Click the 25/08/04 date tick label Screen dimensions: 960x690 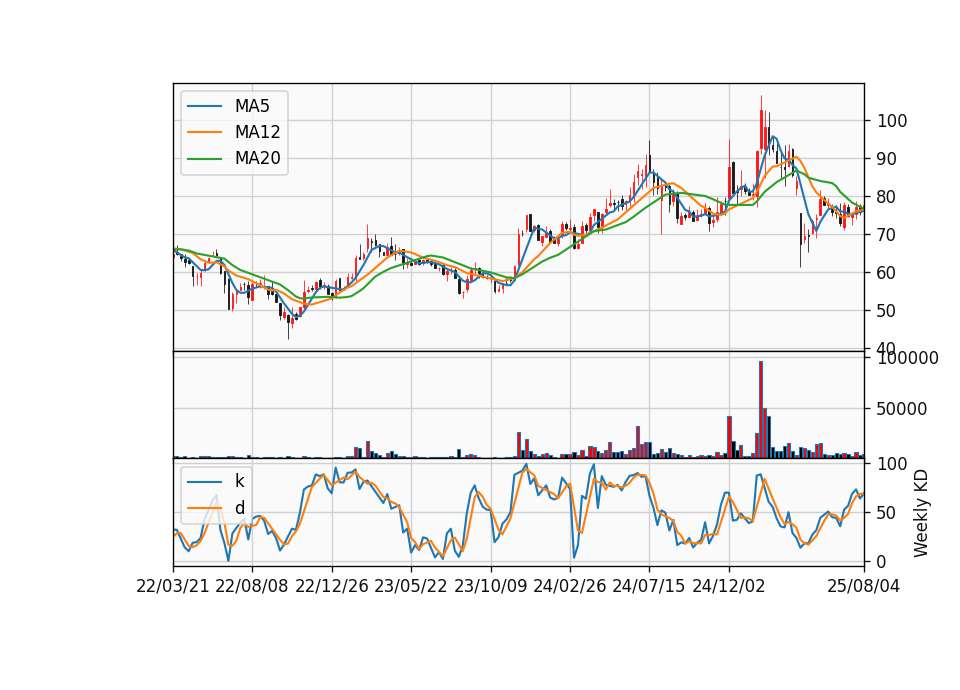[x=864, y=586]
